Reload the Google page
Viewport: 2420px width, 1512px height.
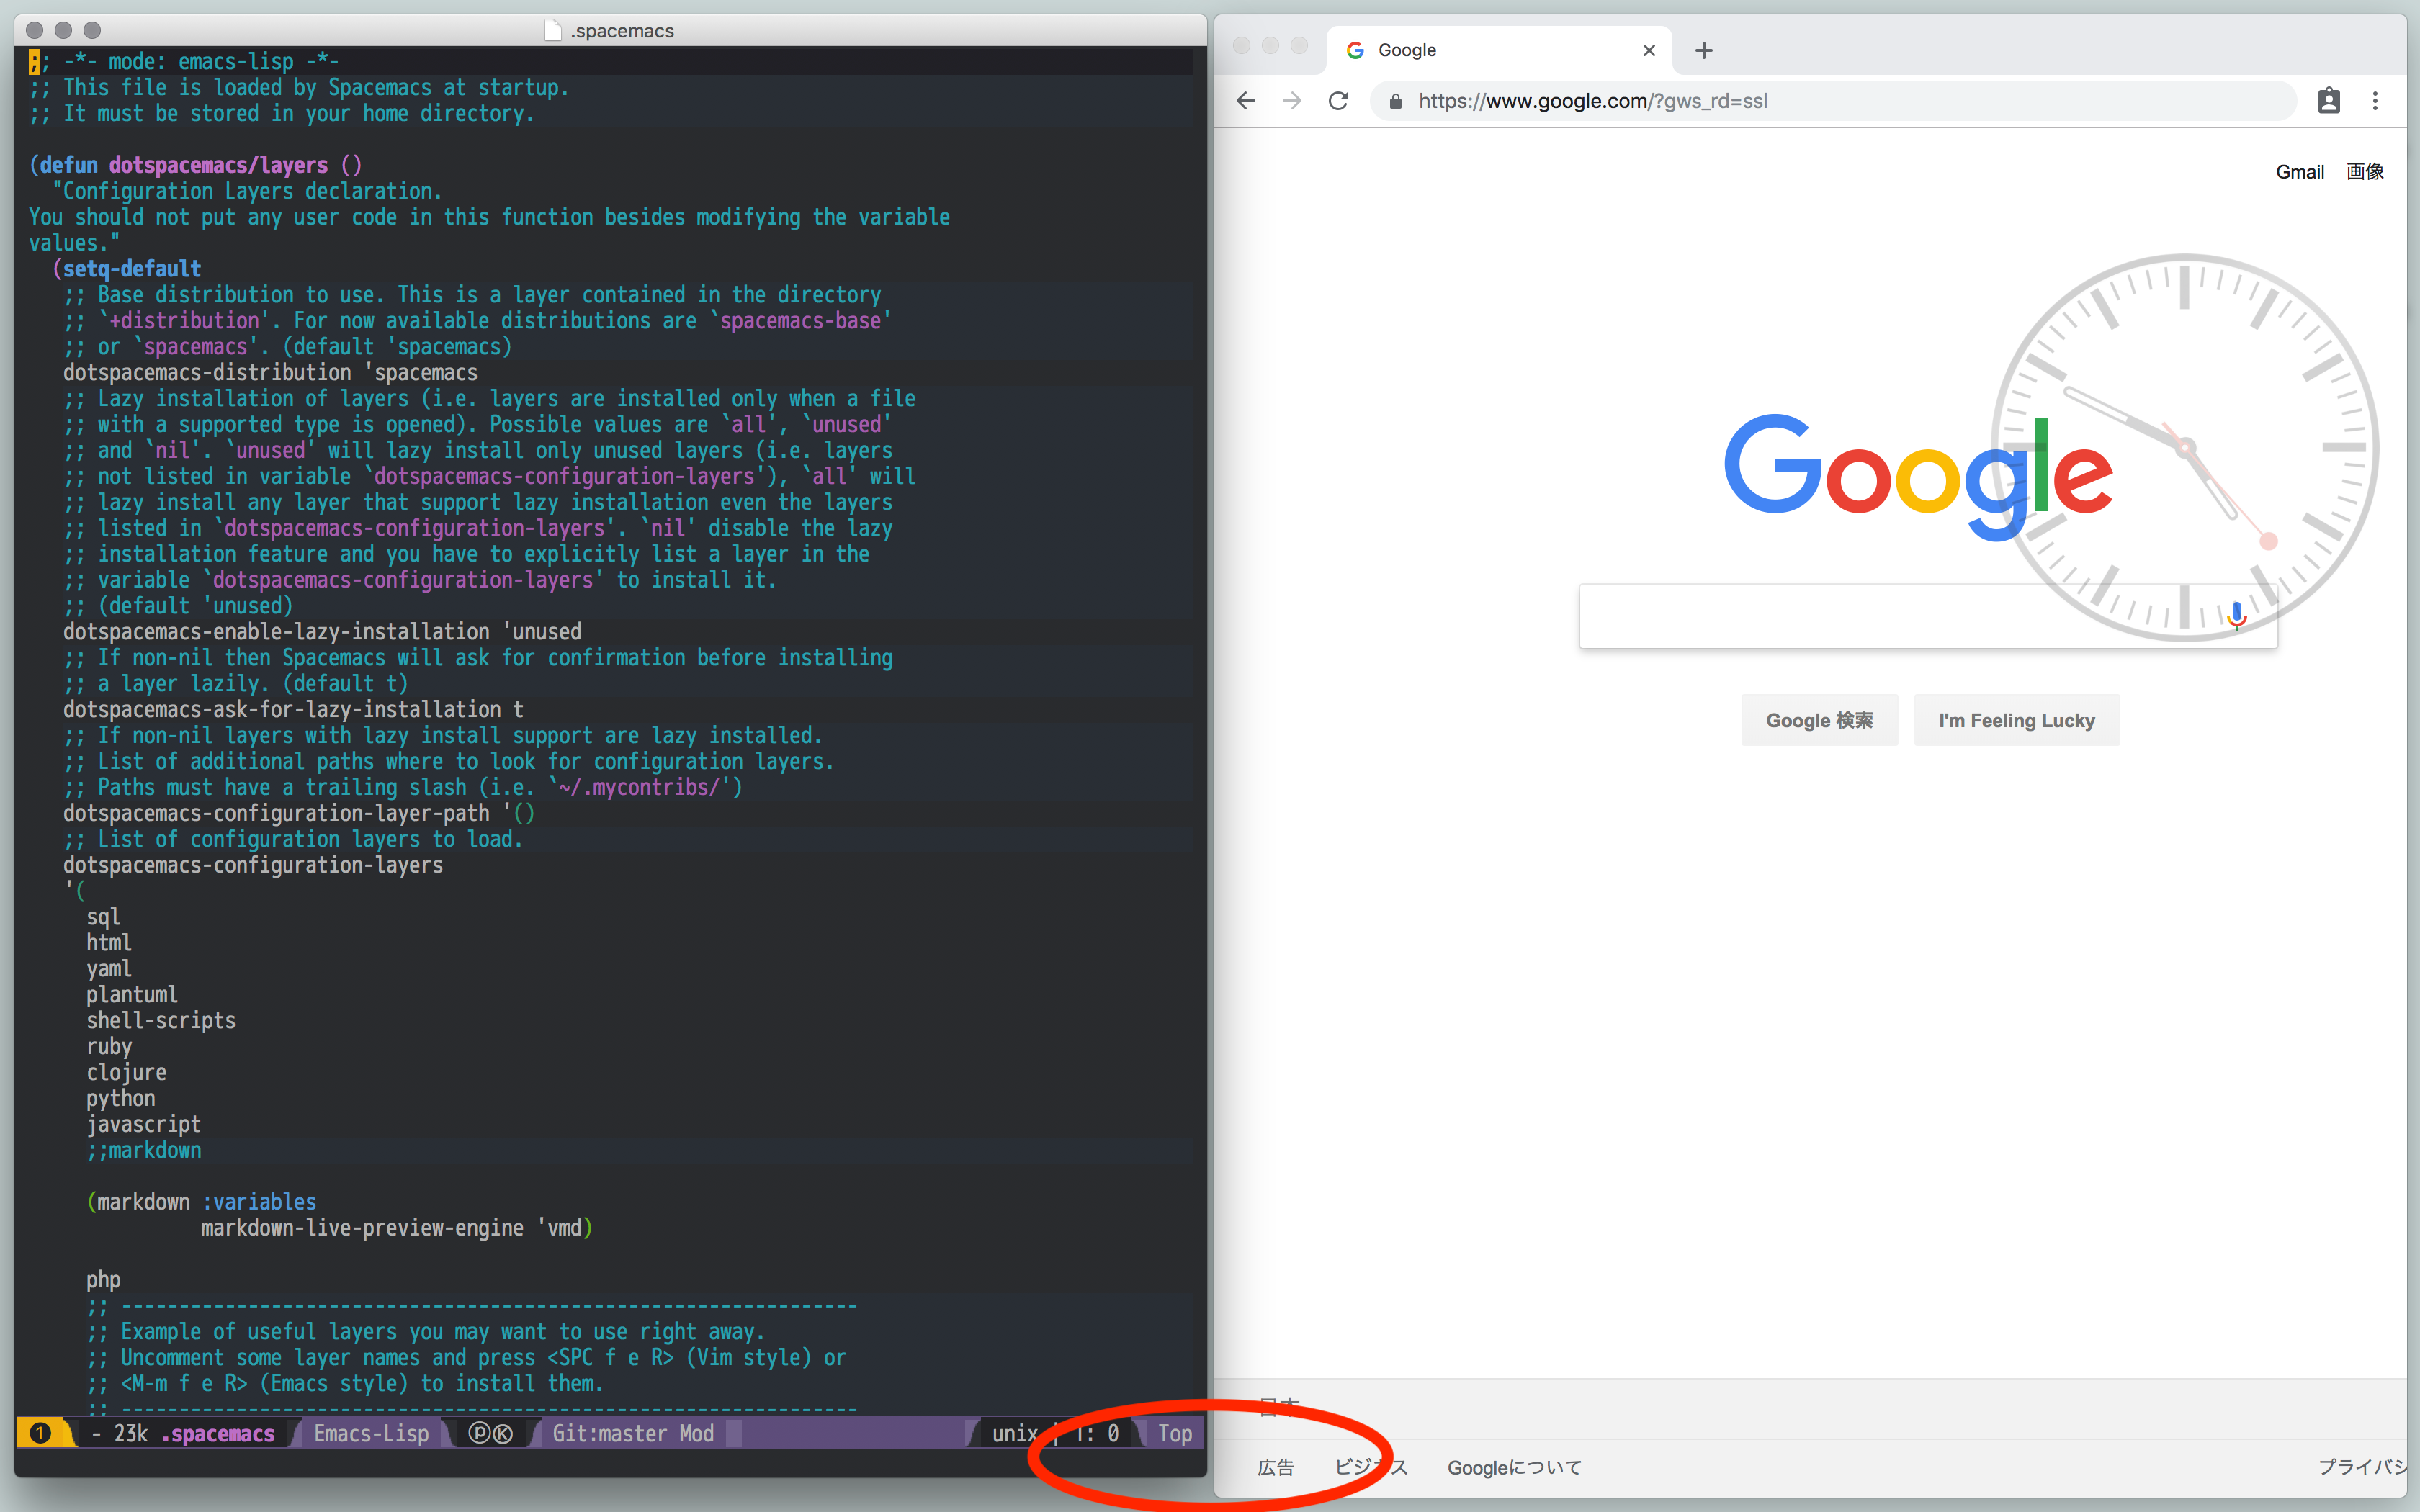tap(1338, 101)
